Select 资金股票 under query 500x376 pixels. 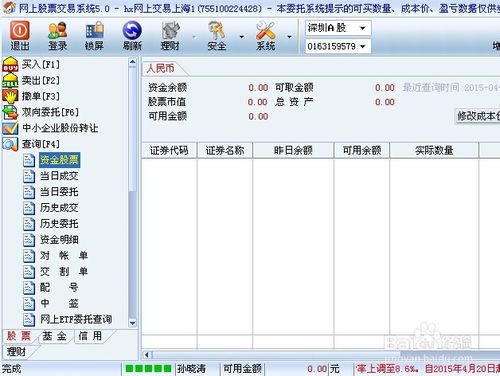click(x=59, y=160)
